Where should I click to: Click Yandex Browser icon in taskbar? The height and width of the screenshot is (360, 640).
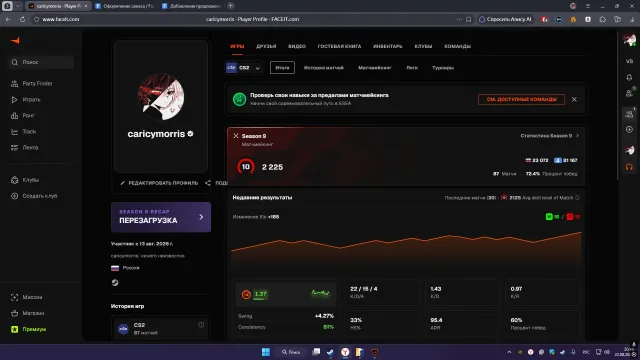(345, 352)
